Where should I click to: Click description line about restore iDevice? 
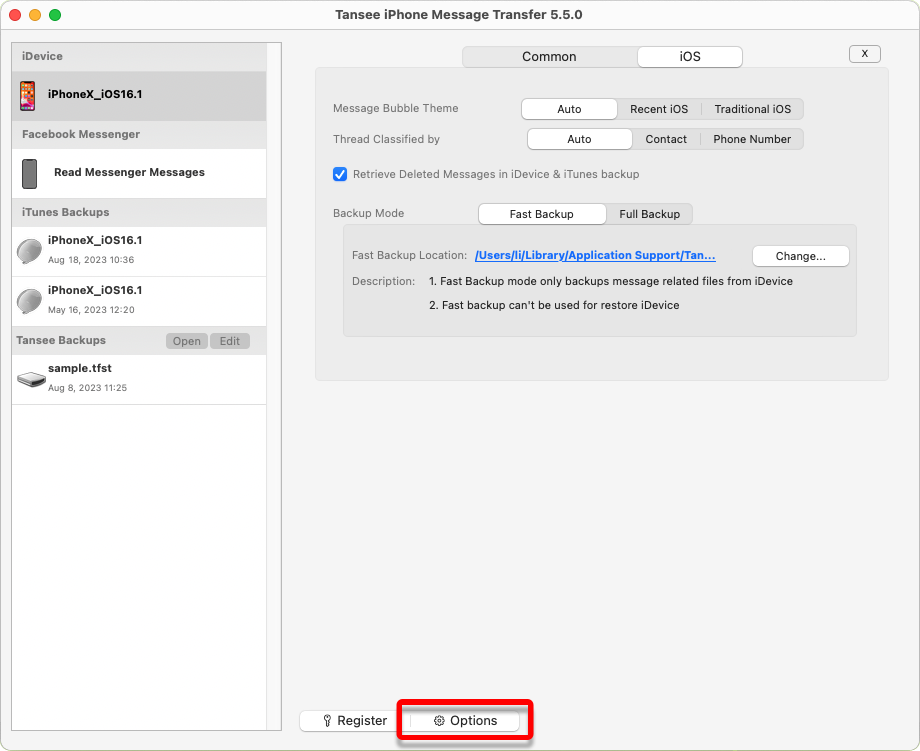tap(554, 305)
